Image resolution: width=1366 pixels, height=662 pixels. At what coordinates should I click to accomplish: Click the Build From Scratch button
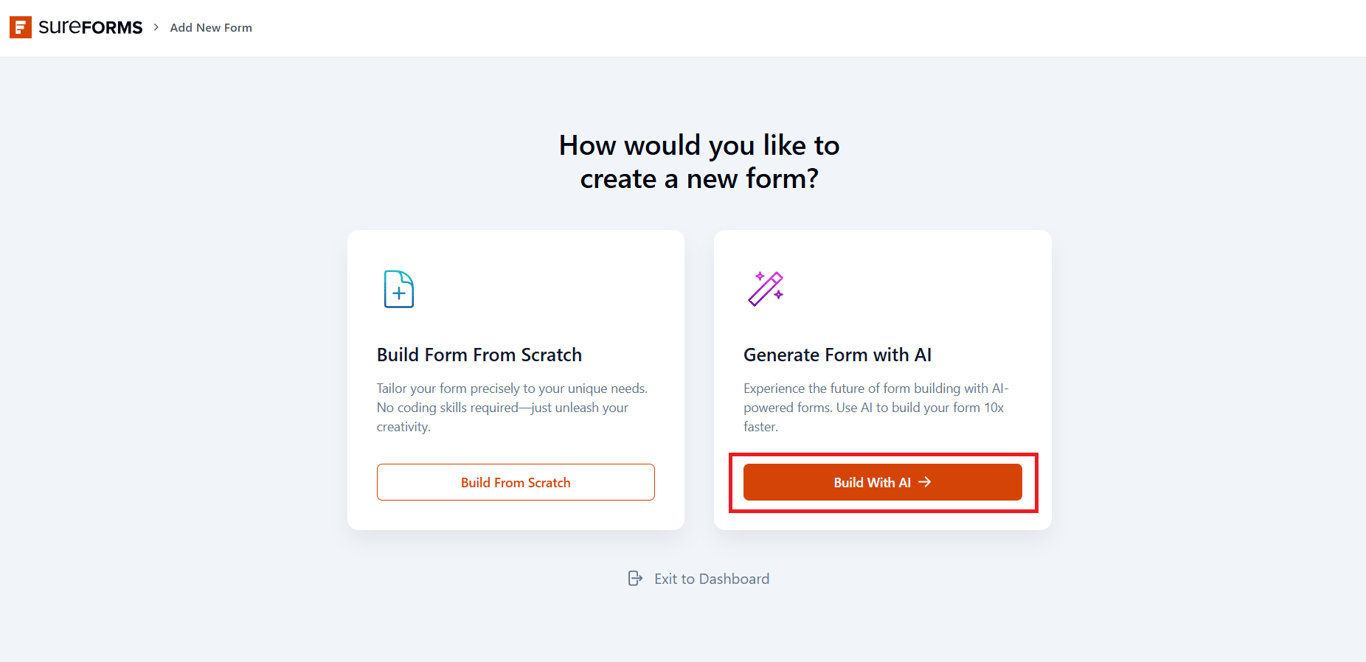click(x=515, y=481)
